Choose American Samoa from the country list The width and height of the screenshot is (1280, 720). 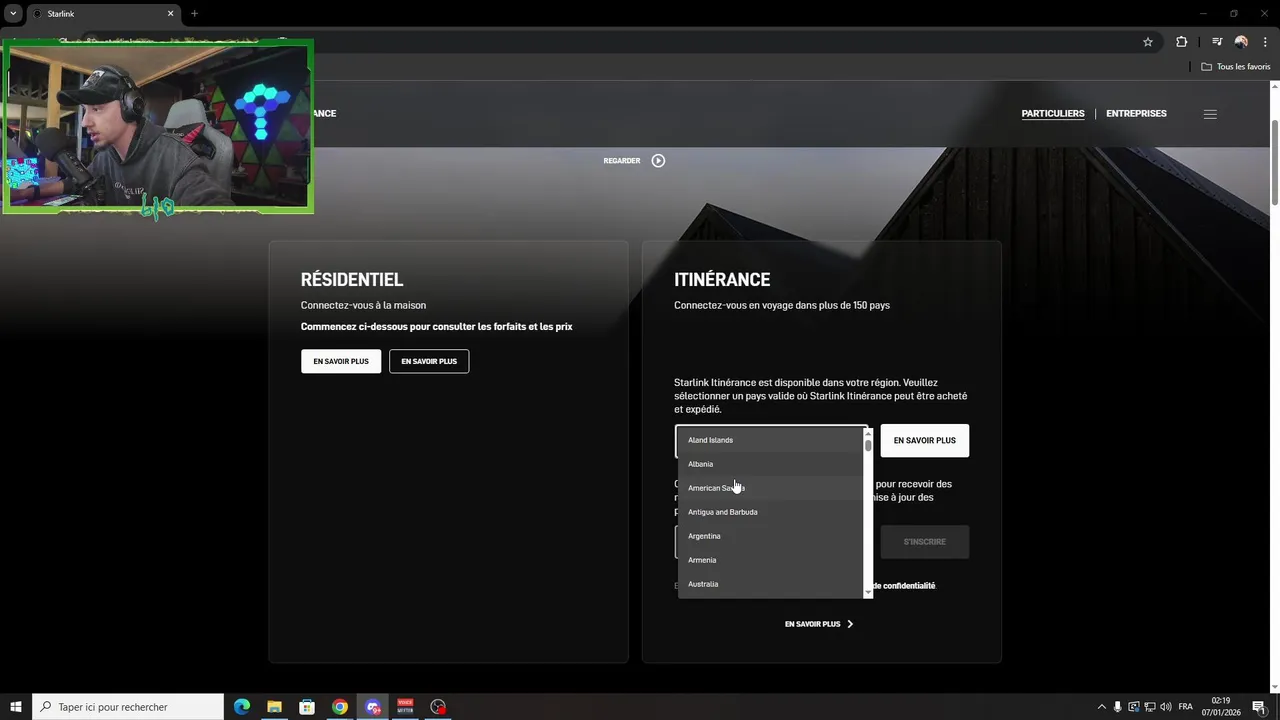(x=770, y=488)
